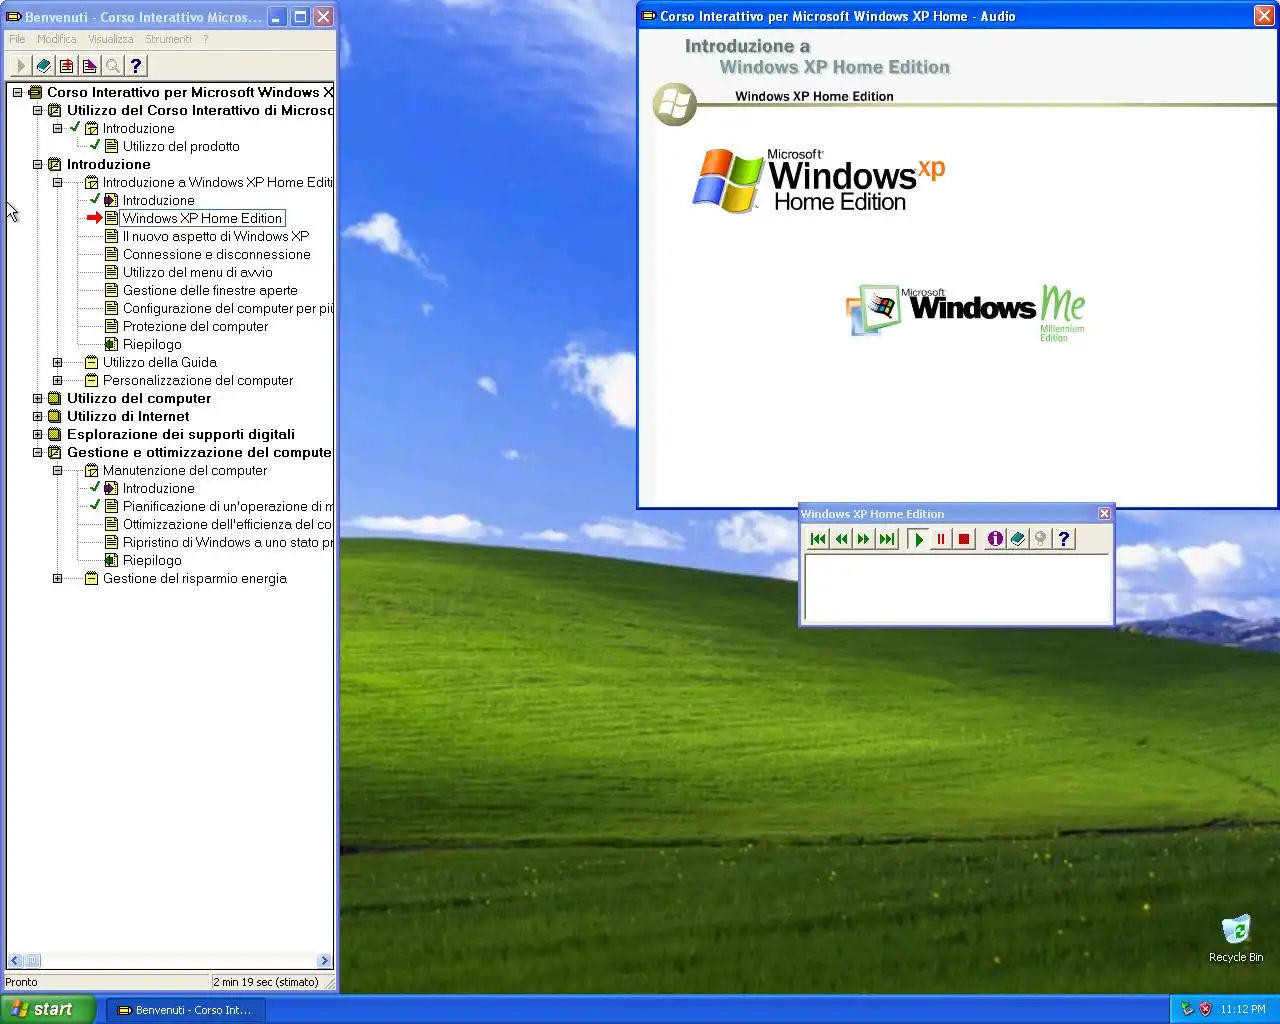Collapse the bold Introduzione chapter node
The image size is (1280, 1024).
pos(37,164)
